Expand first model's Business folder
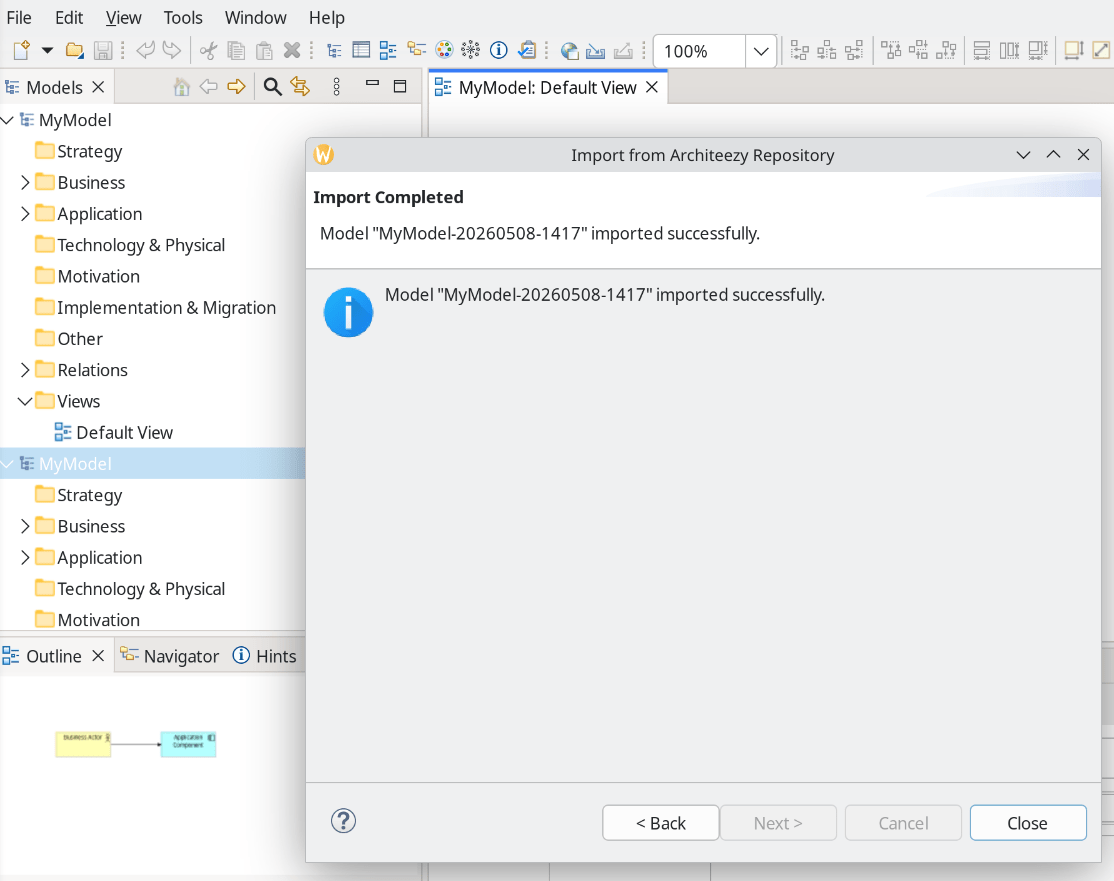Image resolution: width=1114 pixels, height=881 pixels. pyautogui.click(x=25, y=183)
